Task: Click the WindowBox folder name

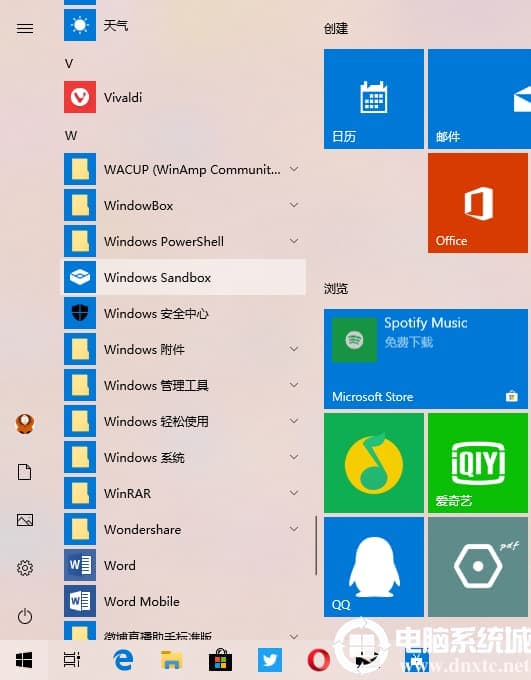Action: pyautogui.click(x=139, y=206)
